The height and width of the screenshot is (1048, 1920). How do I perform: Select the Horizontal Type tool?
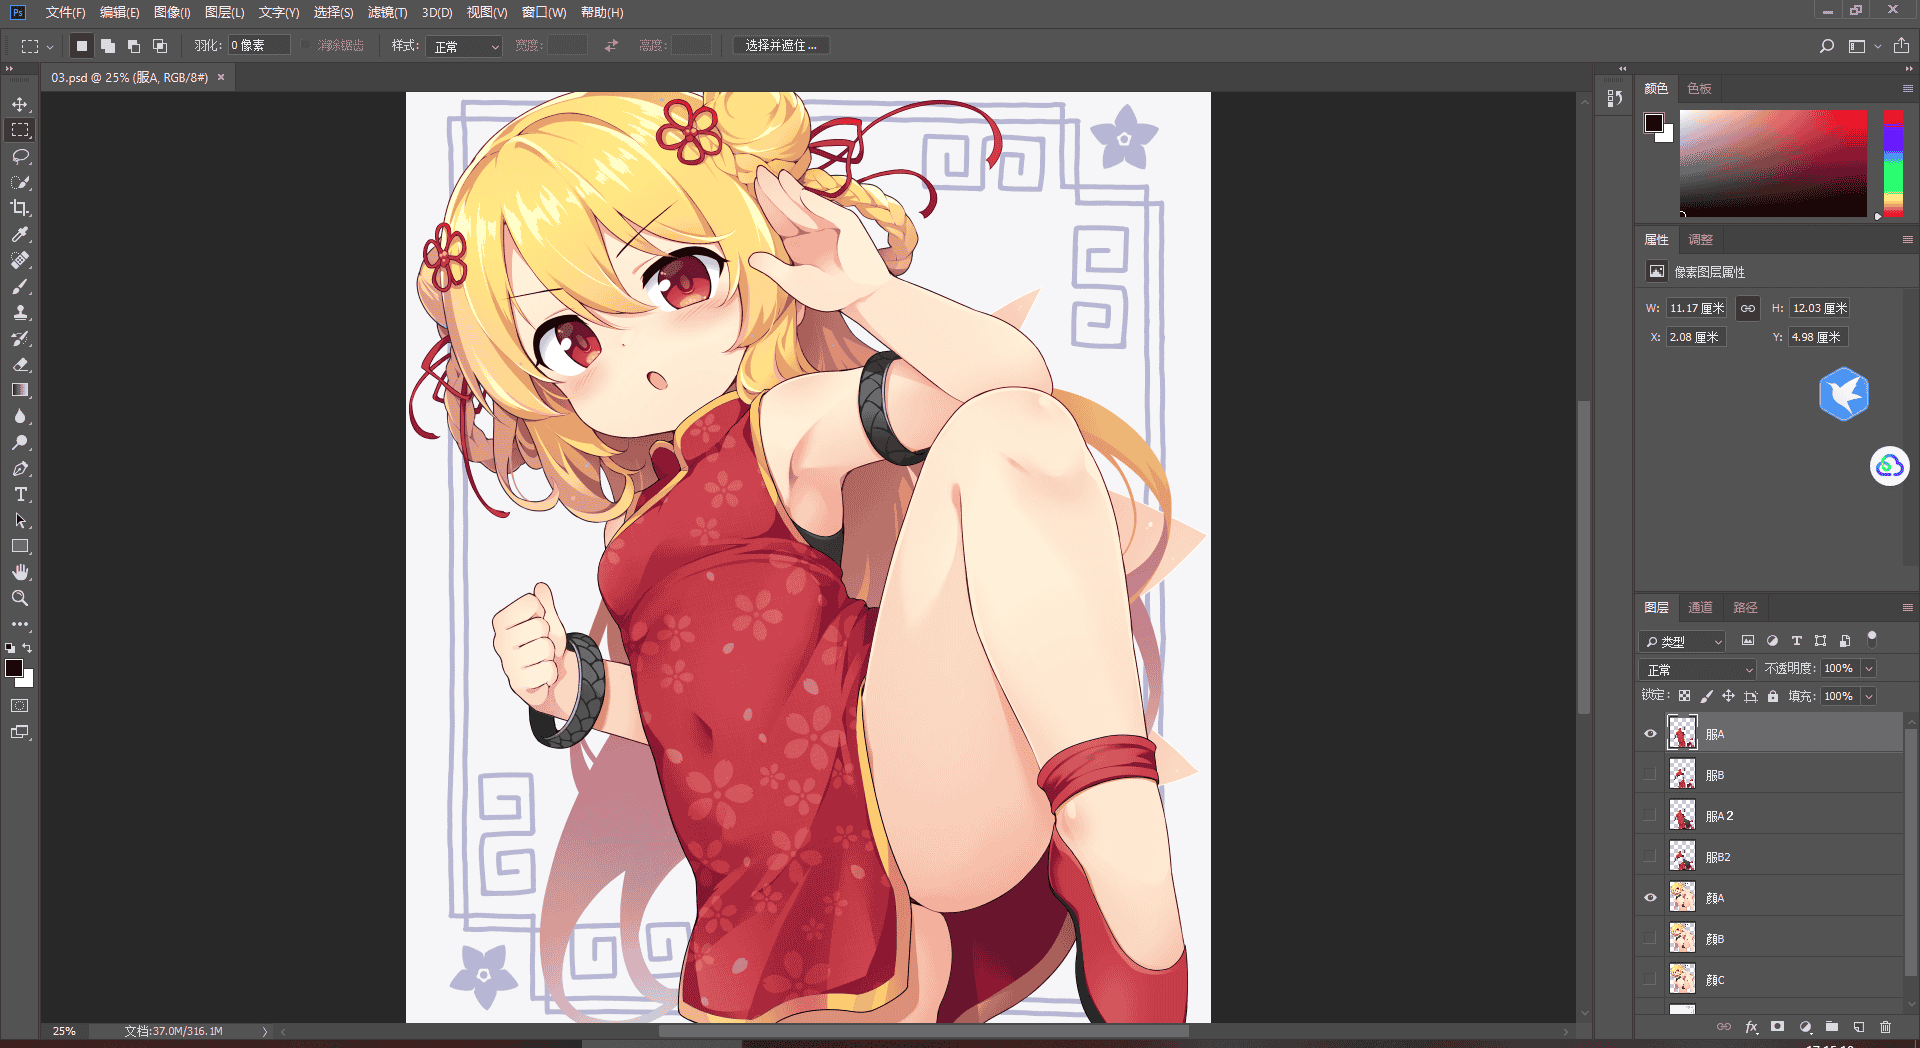click(x=20, y=494)
